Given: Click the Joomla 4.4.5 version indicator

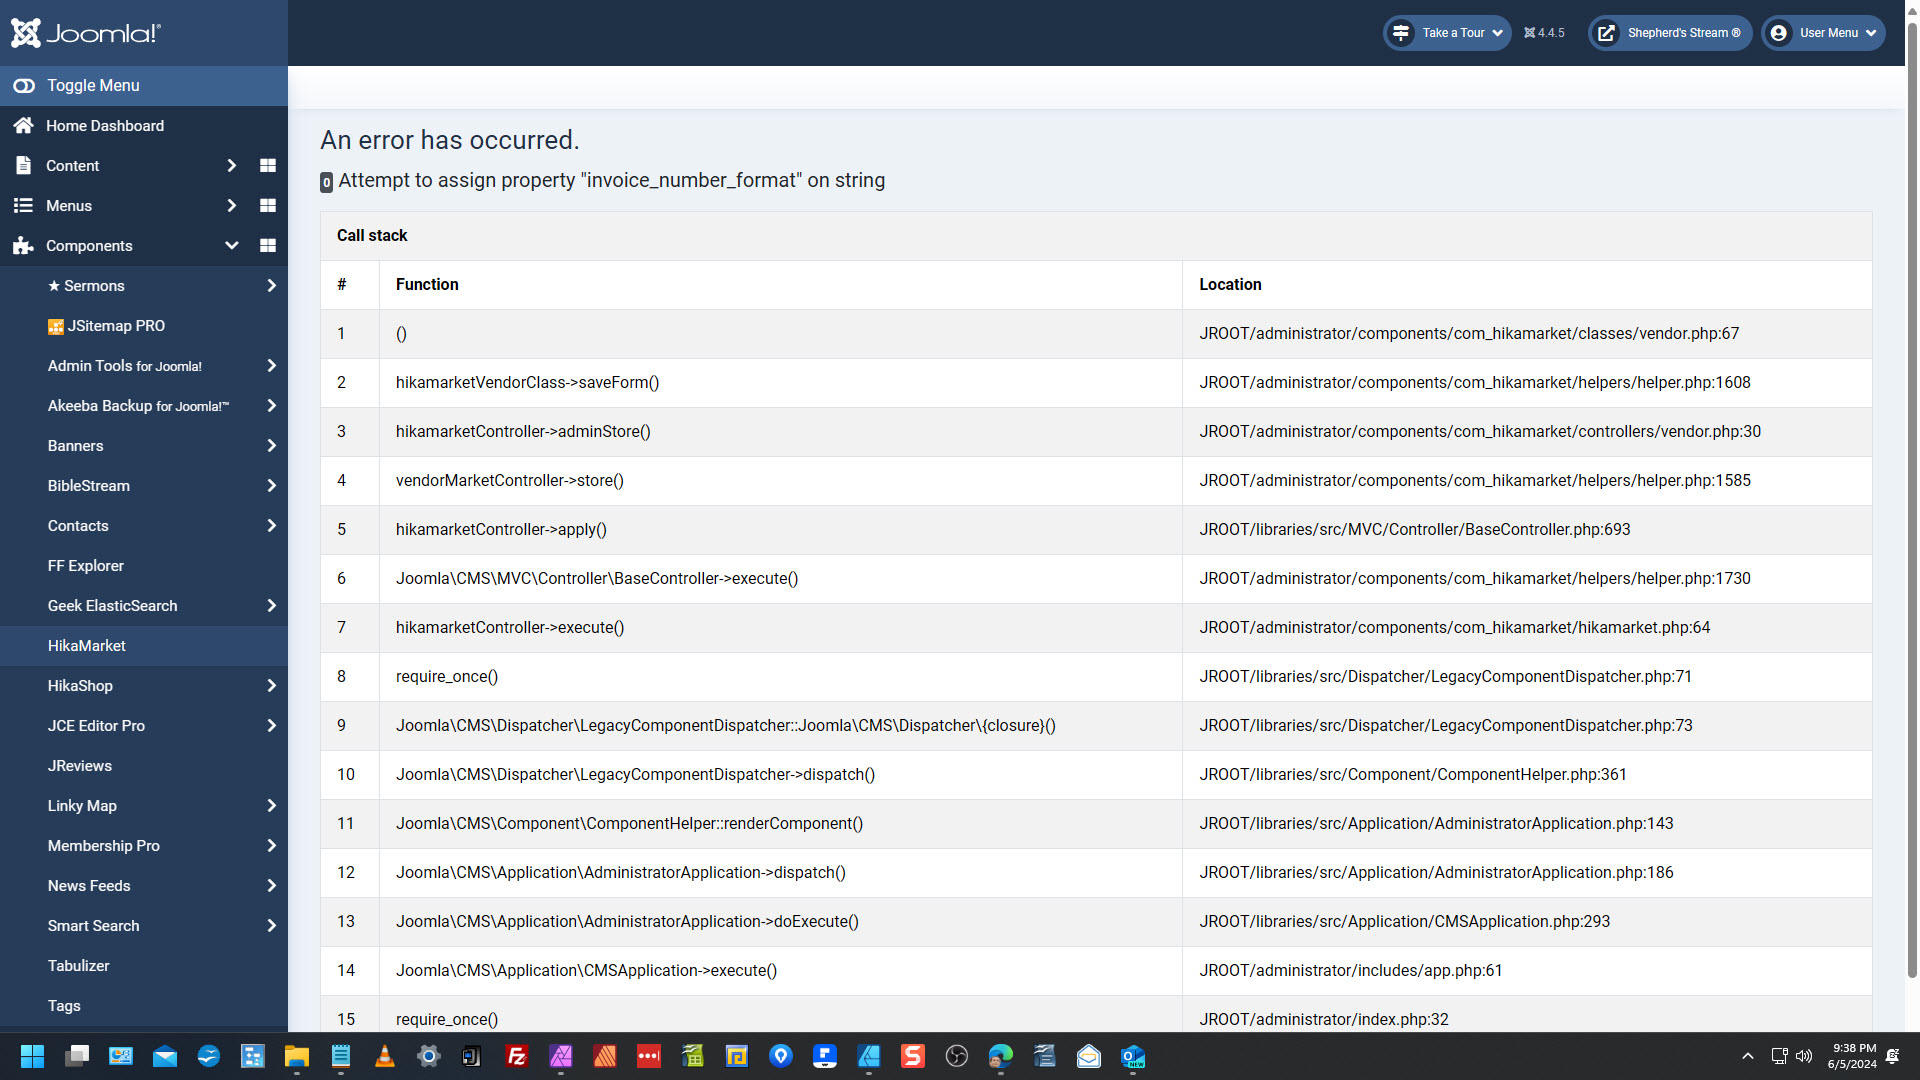Looking at the screenshot, I should point(1545,33).
